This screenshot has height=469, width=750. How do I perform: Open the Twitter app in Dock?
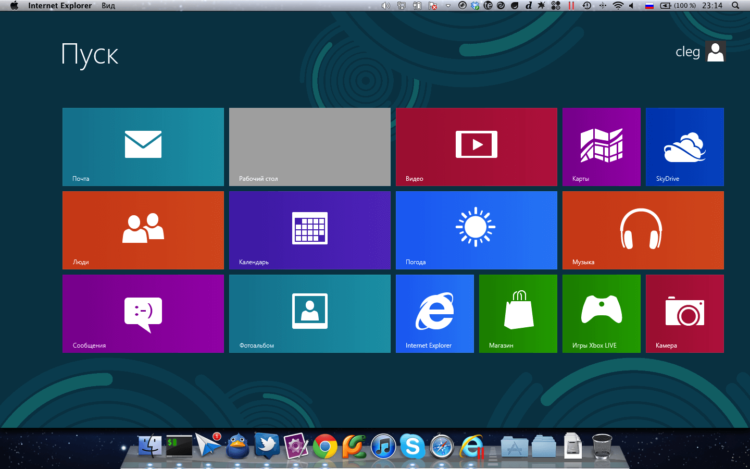coord(266,446)
